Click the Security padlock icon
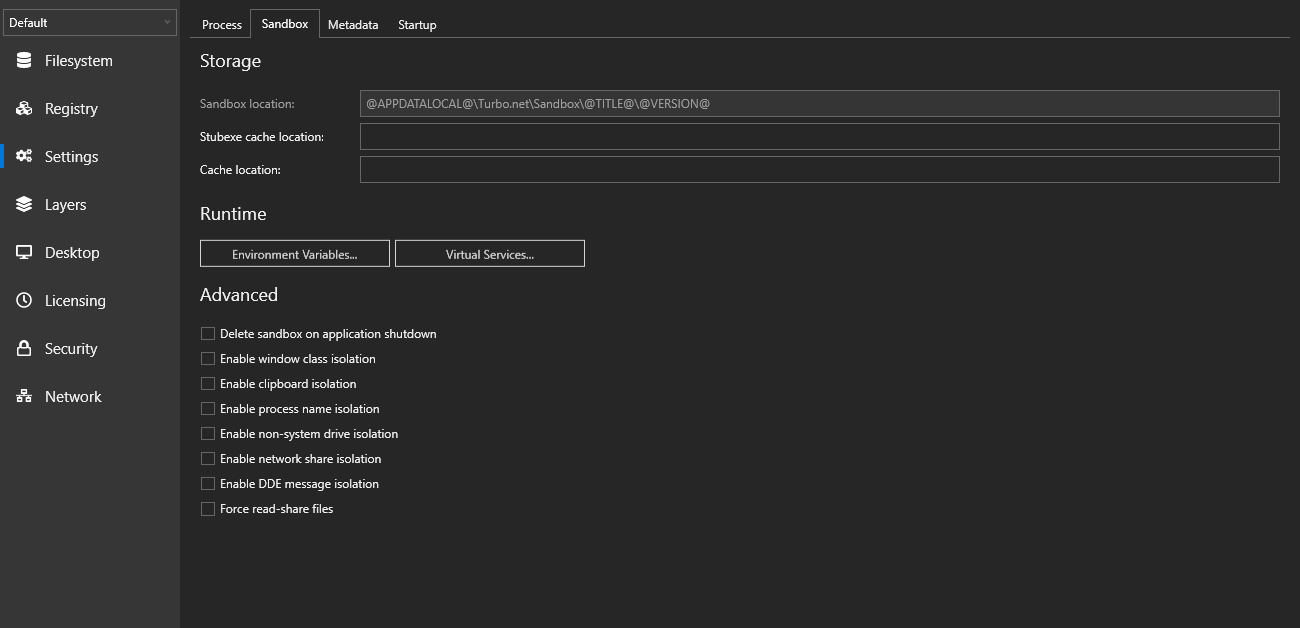The width and height of the screenshot is (1300, 628). point(24,349)
